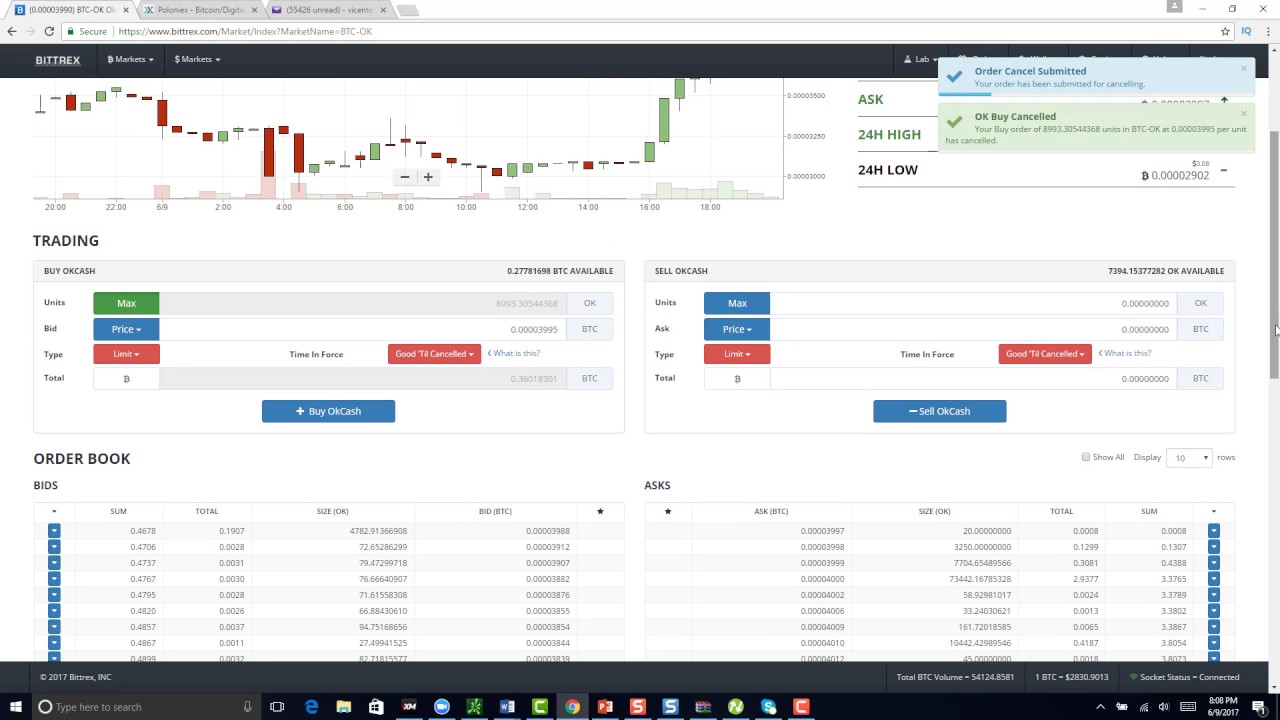
Task: Switch to the unread mail browser tab
Action: (328, 10)
